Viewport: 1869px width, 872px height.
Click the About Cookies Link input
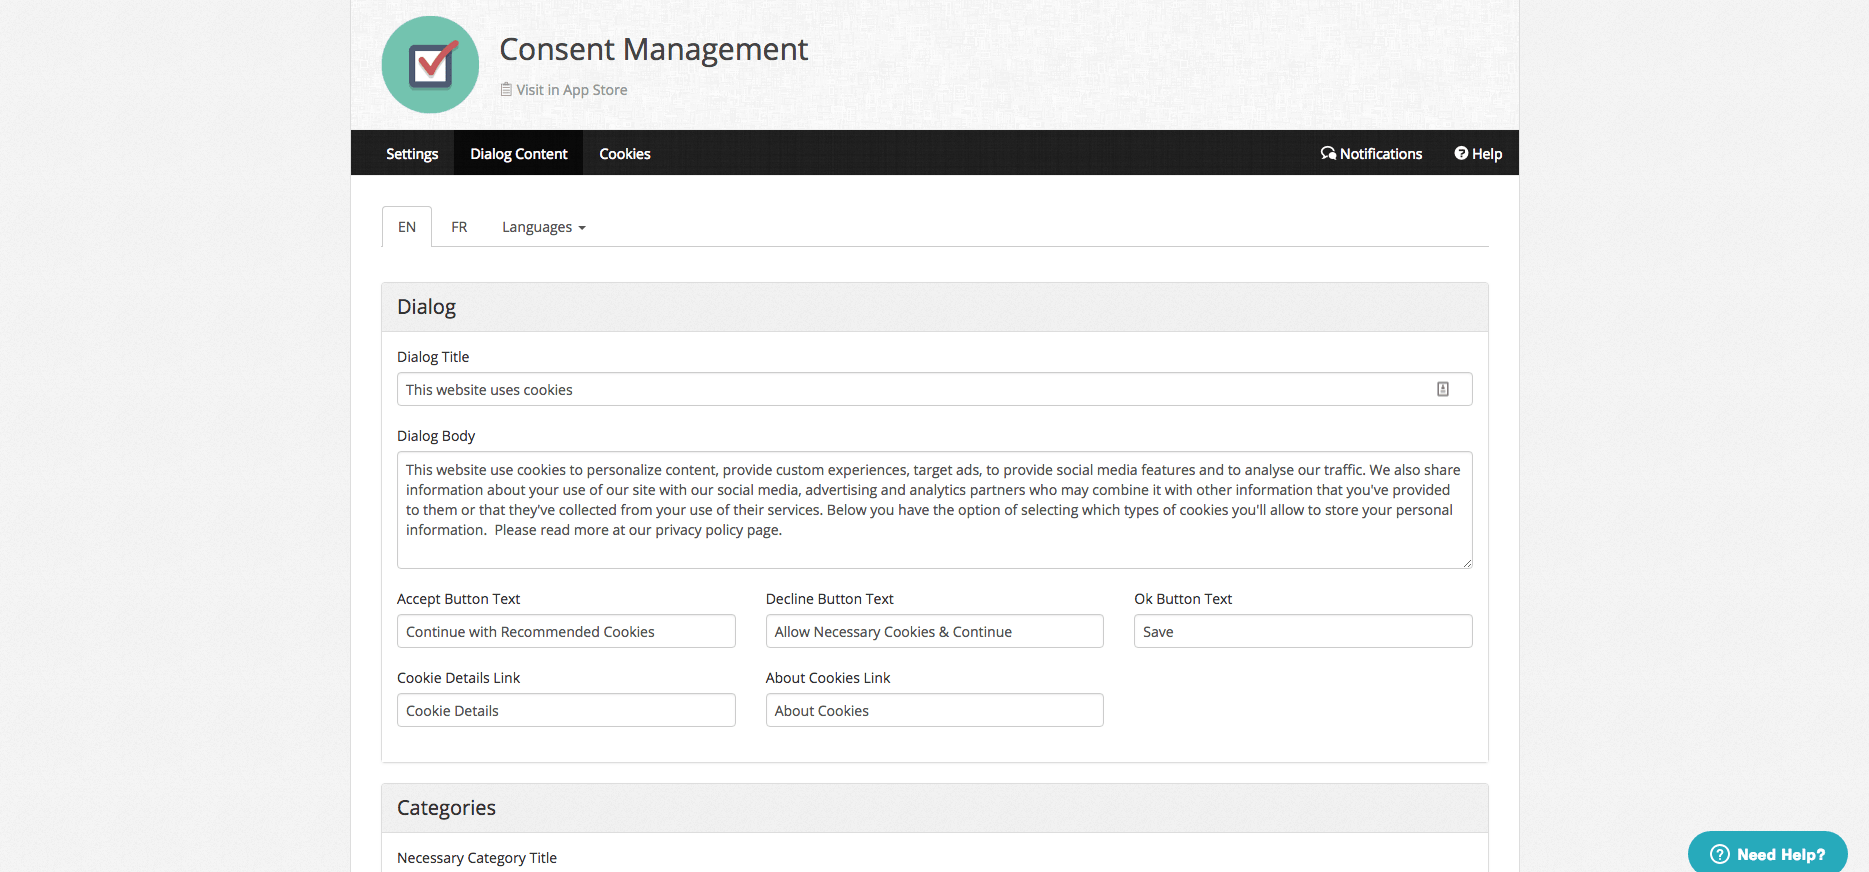coord(934,710)
